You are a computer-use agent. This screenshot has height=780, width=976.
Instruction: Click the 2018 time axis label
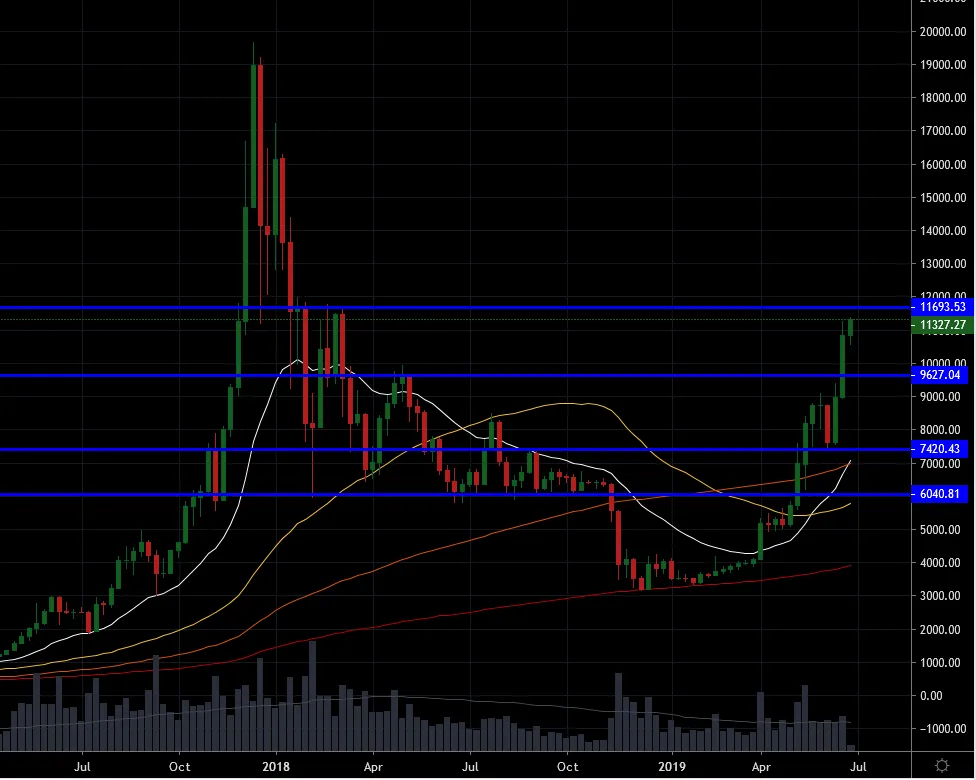(x=276, y=767)
